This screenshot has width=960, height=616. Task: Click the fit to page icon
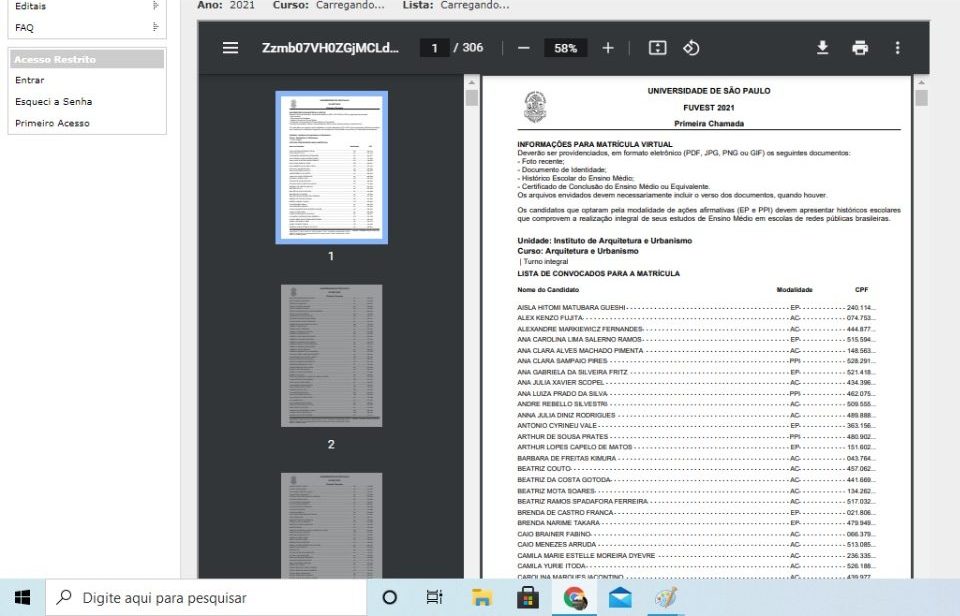[x=658, y=48]
